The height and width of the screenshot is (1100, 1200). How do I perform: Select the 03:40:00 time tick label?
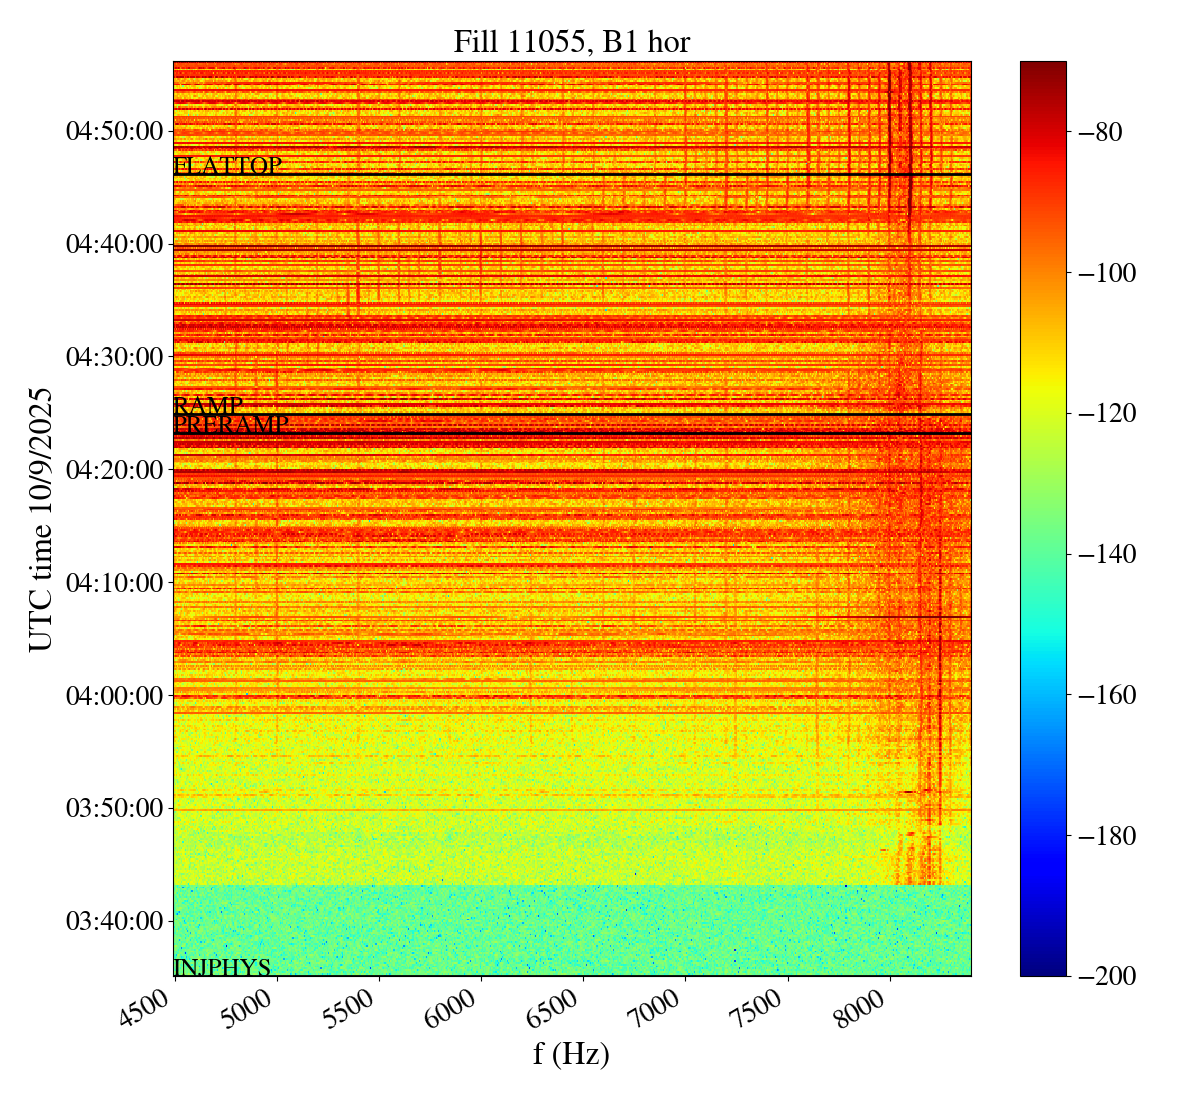point(114,920)
